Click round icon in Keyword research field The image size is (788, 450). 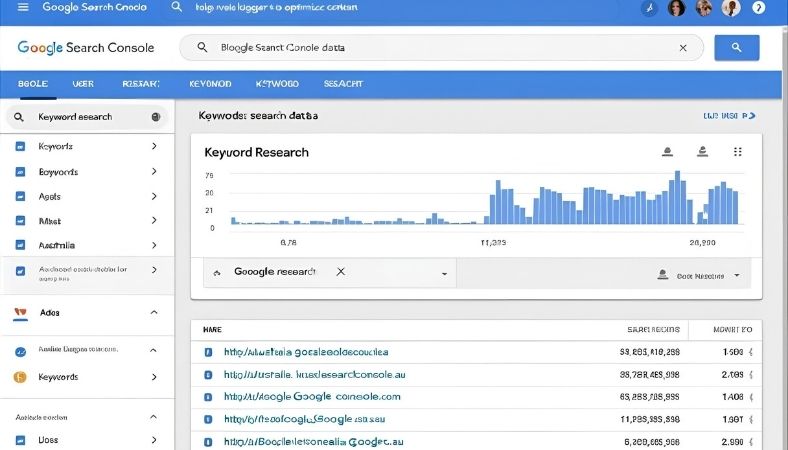click(x=156, y=117)
